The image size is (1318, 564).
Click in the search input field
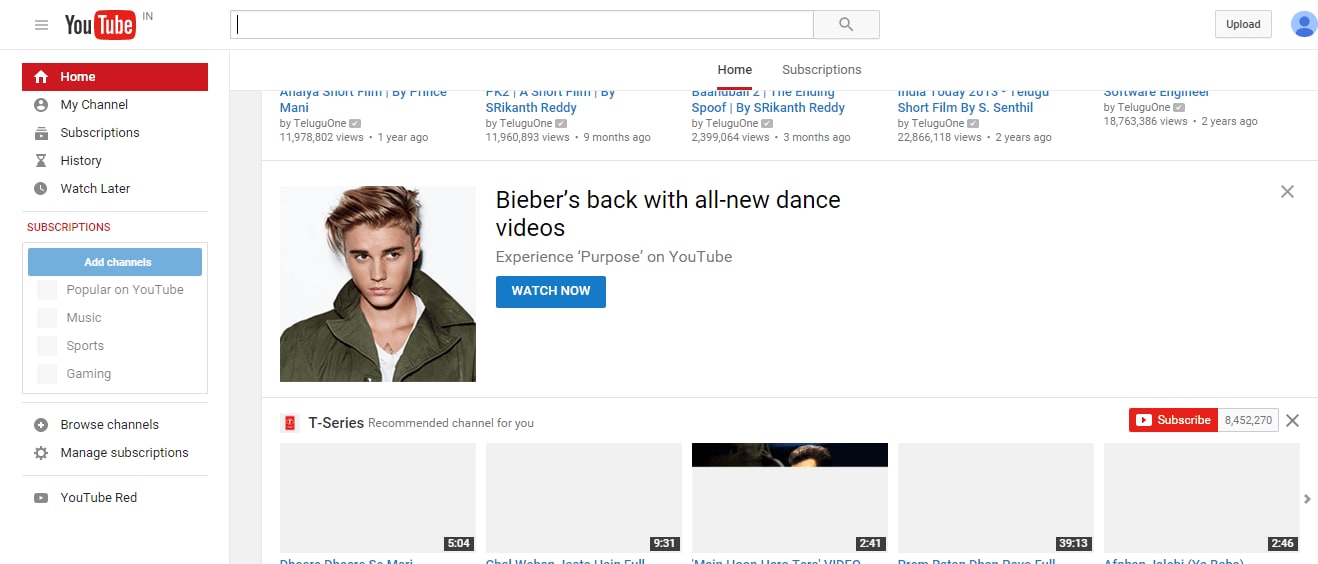[522, 25]
